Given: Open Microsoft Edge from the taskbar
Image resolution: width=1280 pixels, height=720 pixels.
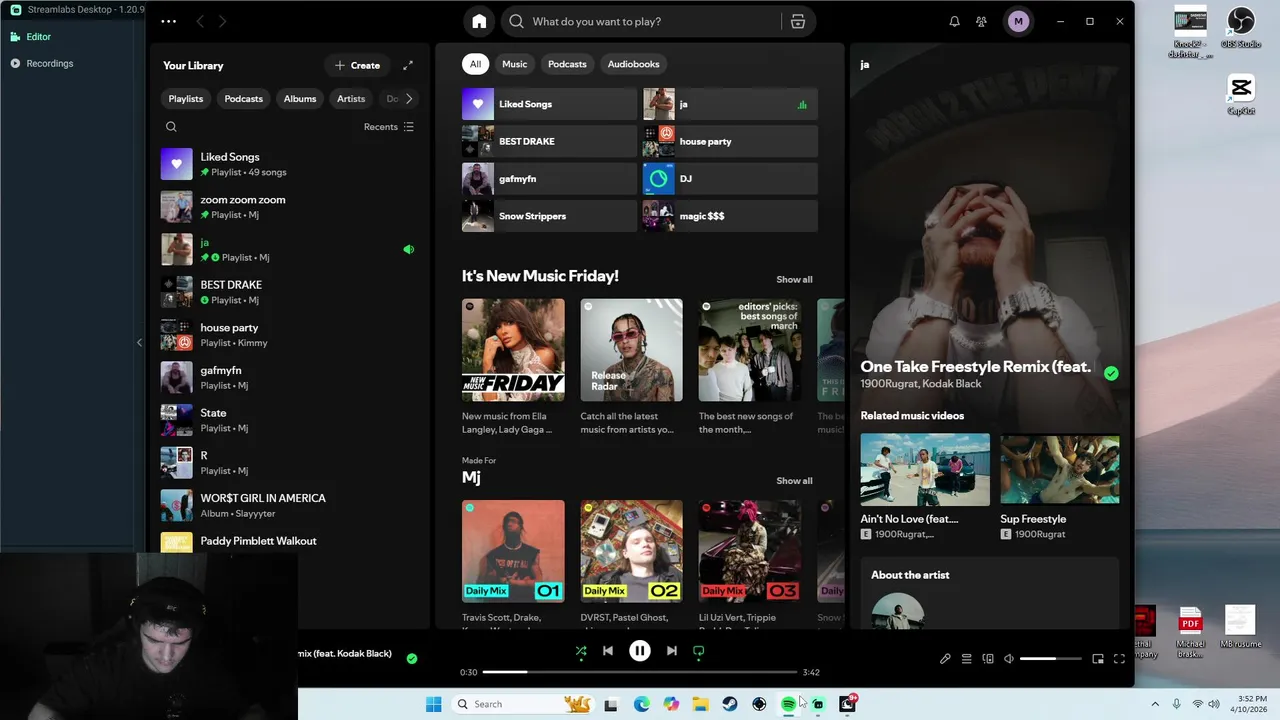Looking at the screenshot, I should pos(642,704).
